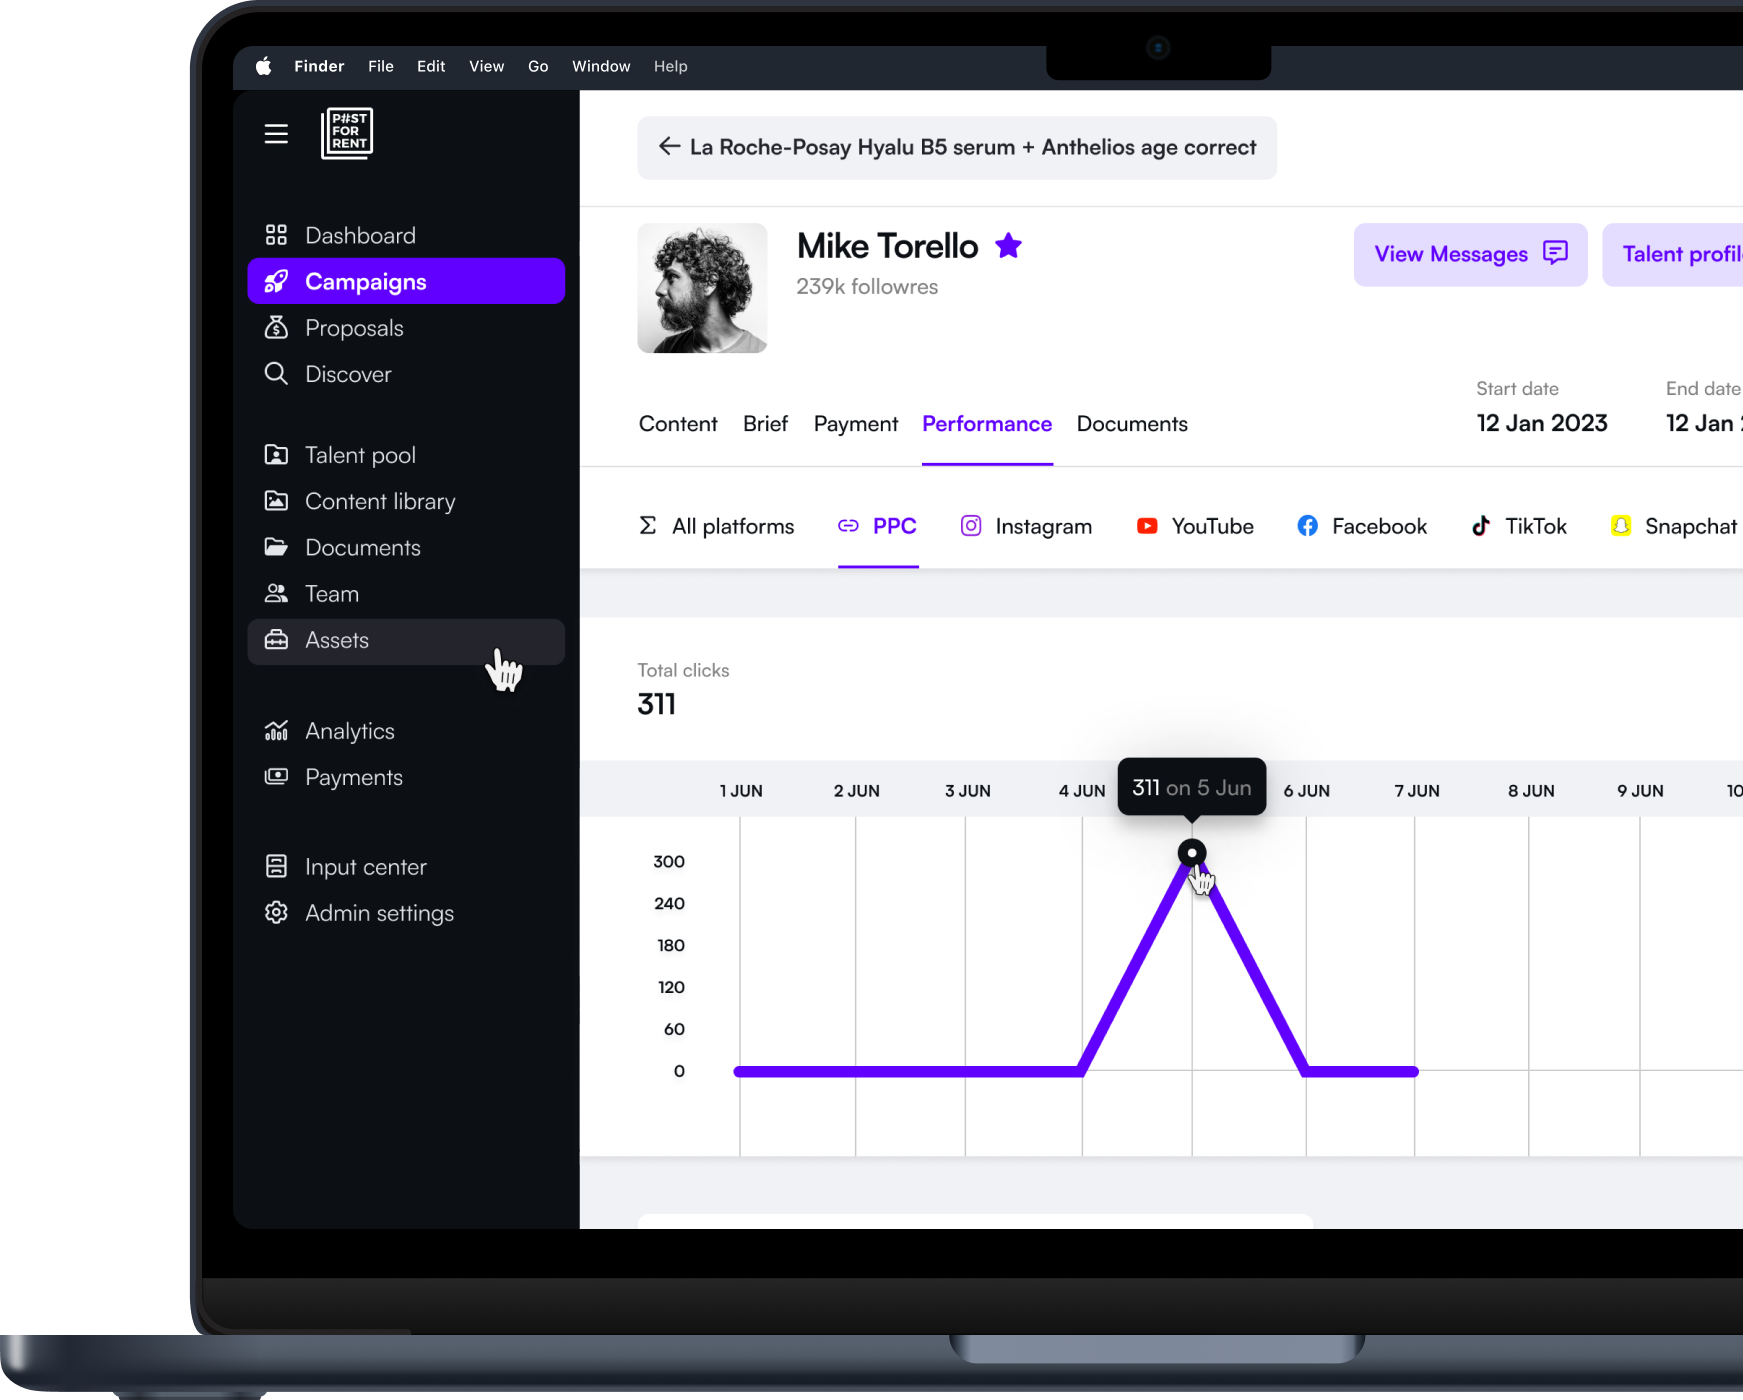
Task: Switch to the Payment tab
Action: [x=856, y=424]
